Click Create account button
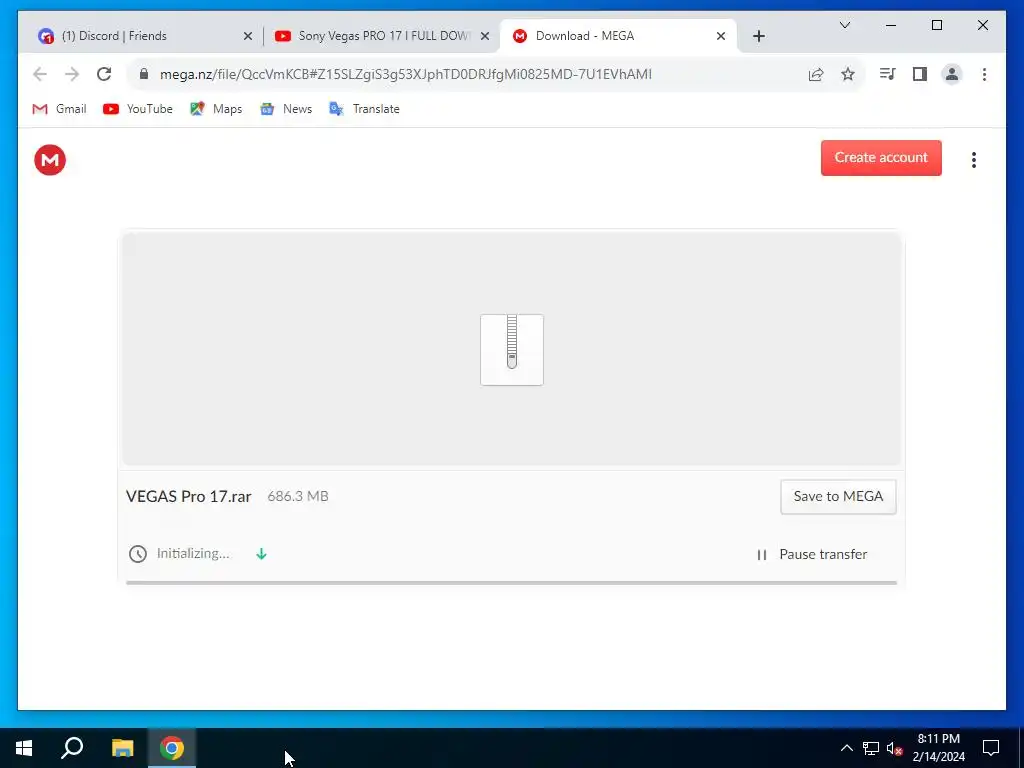The height and width of the screenshot is (768, 1024). pos(881,157)
